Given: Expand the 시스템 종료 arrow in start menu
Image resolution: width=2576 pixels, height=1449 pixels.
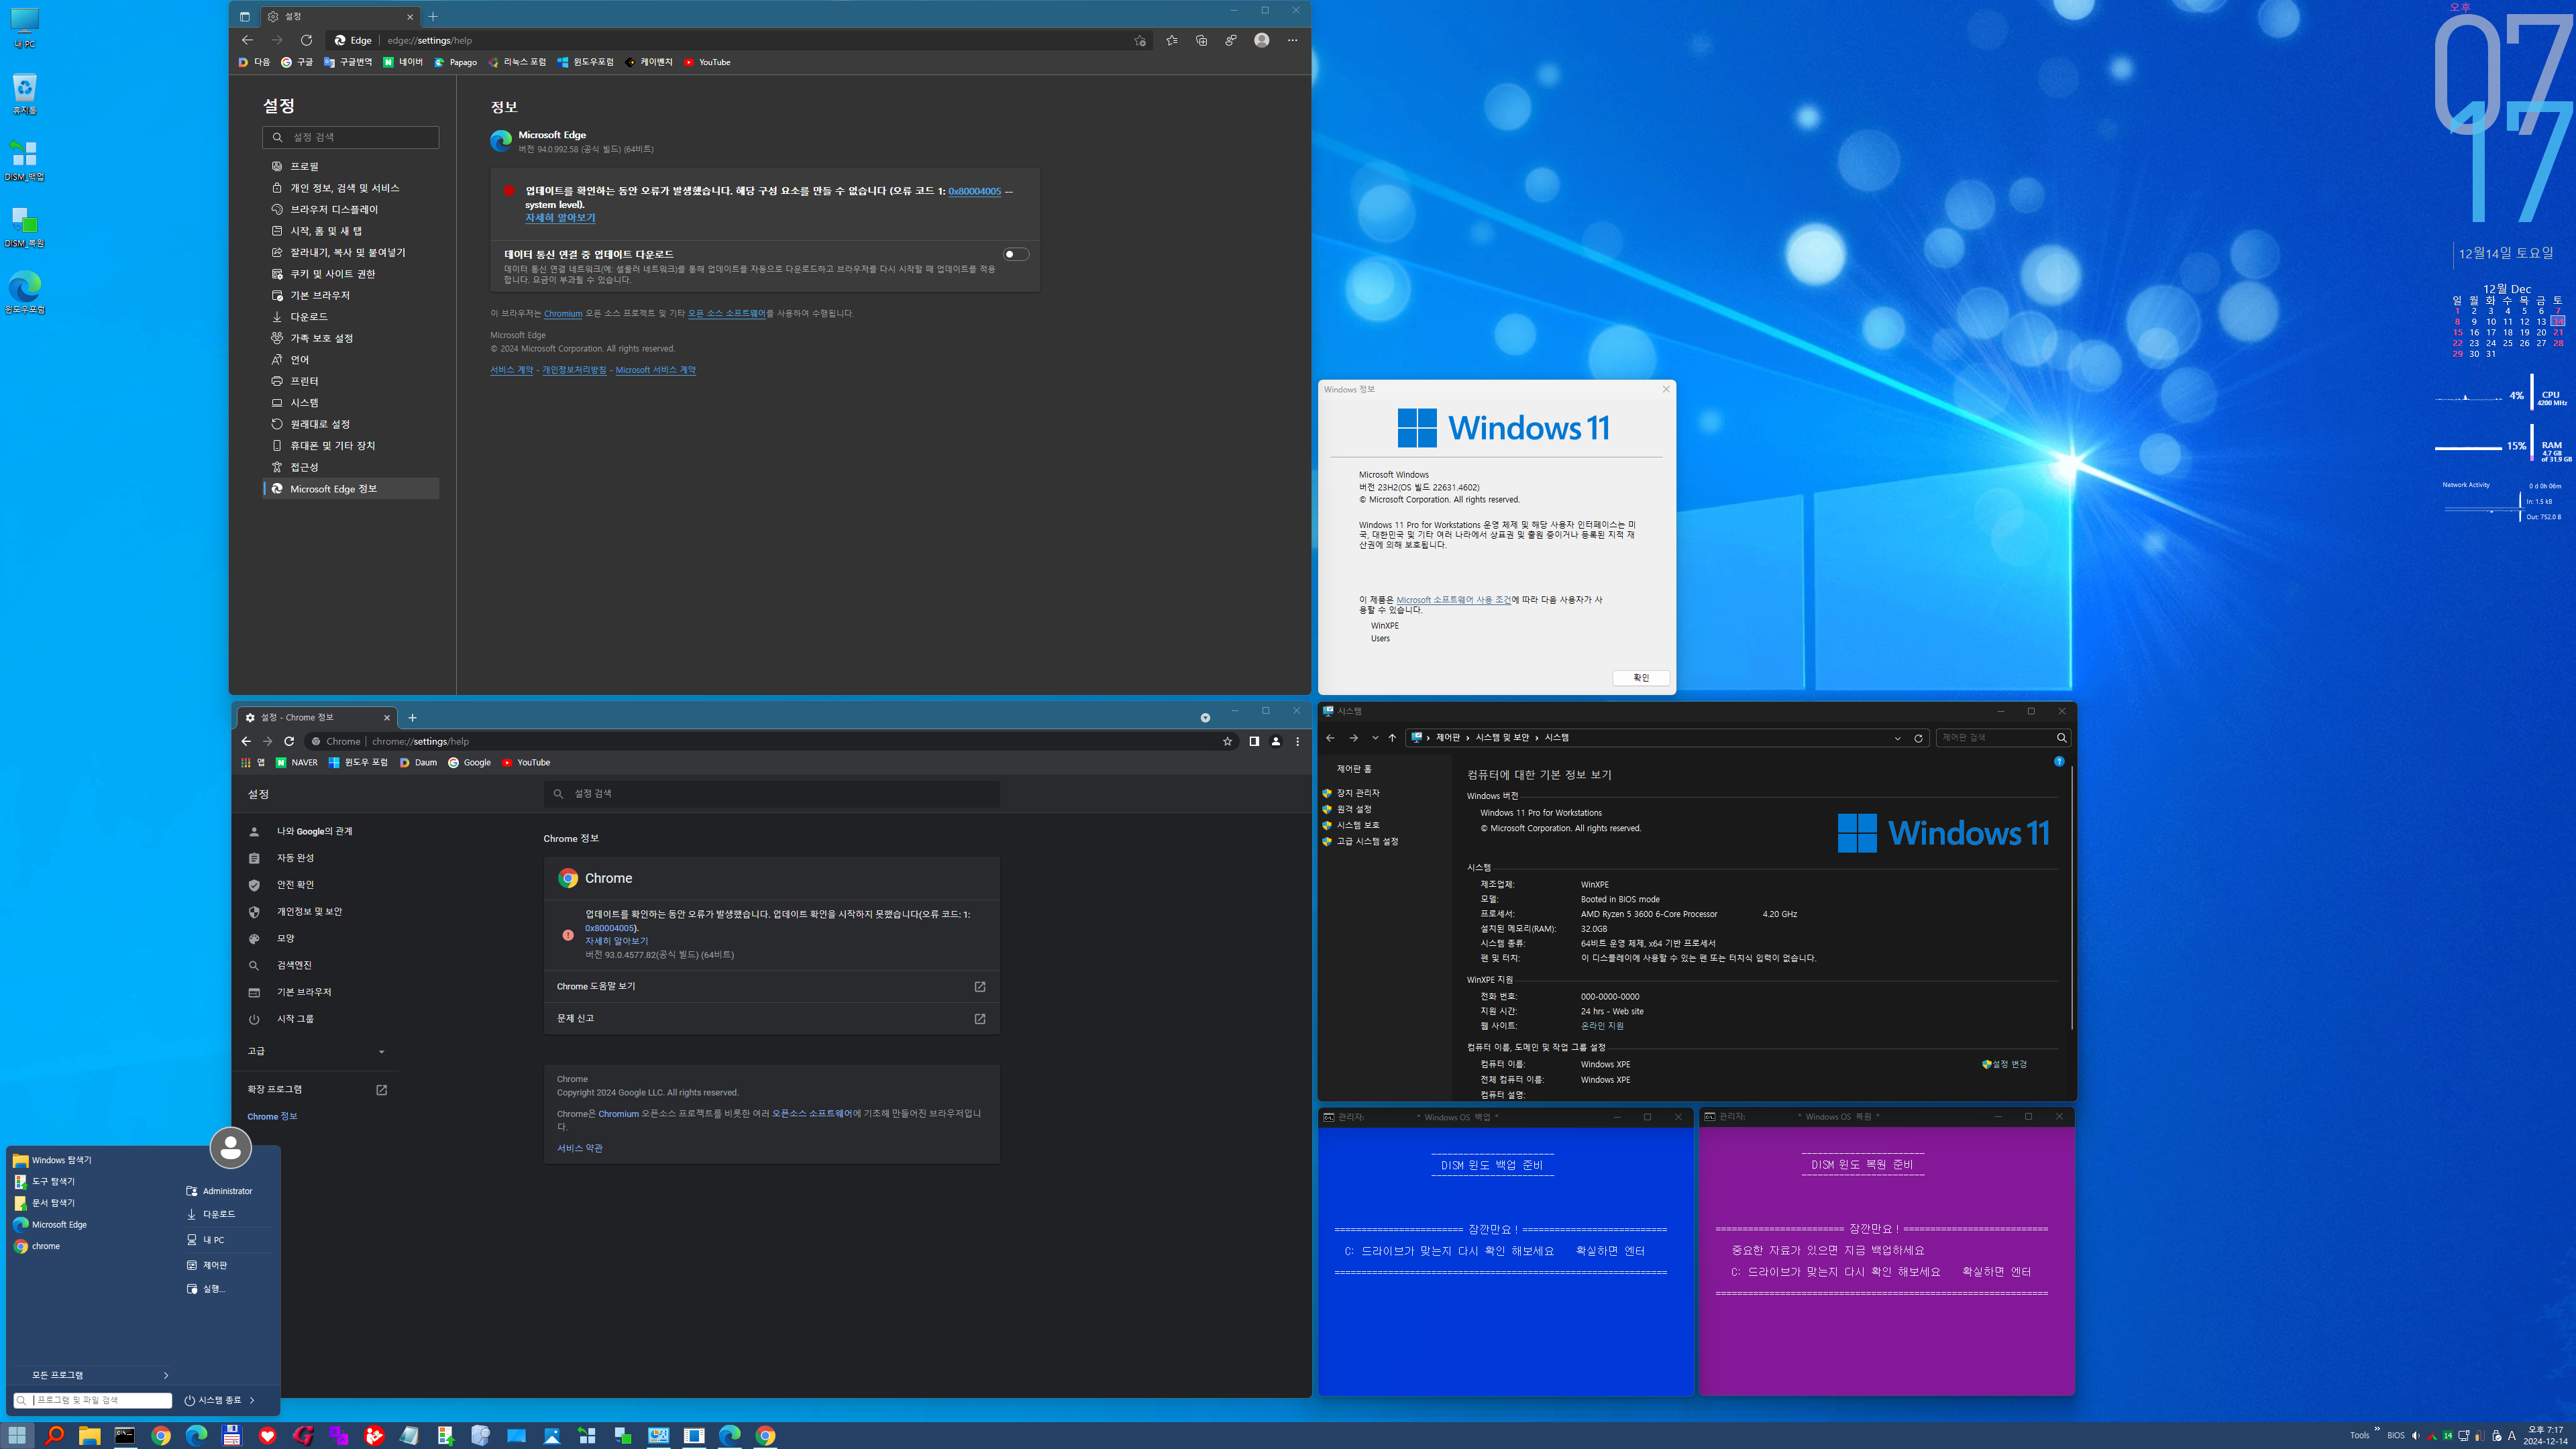Looking at the screenshot, I should tap(252, 1400).
